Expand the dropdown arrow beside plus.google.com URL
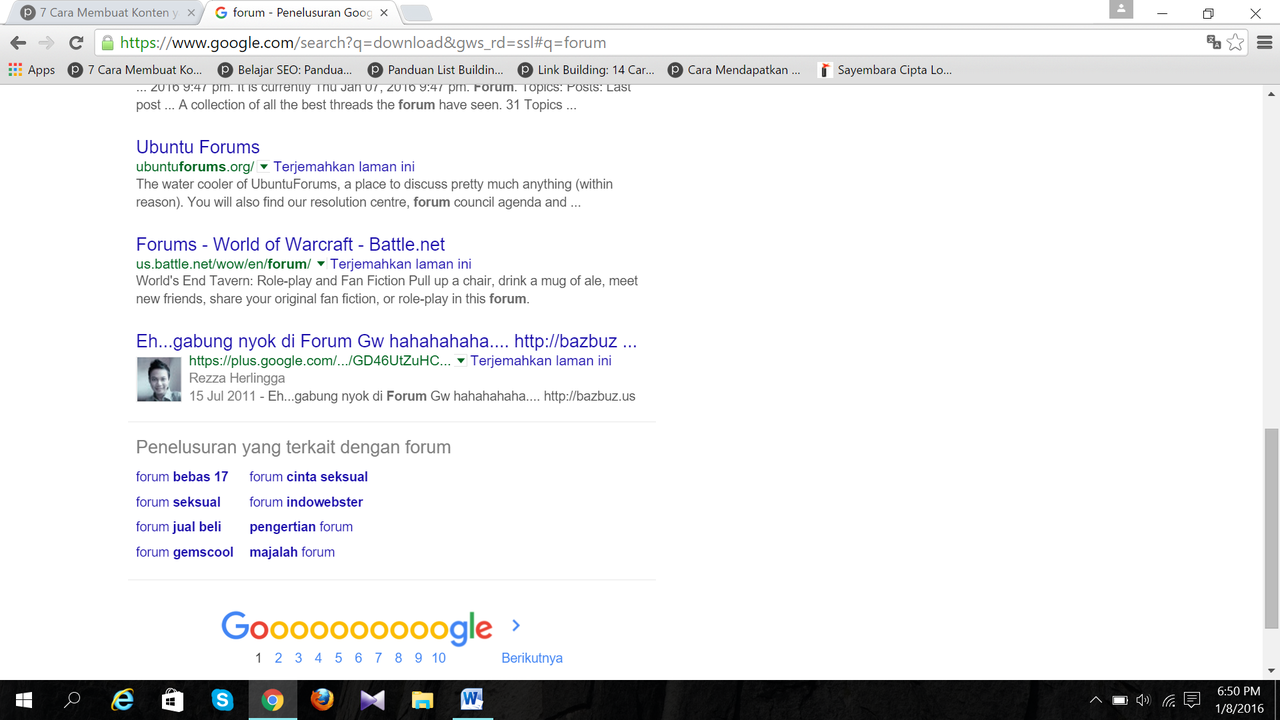The height and width of the screenshot is (720, 1280). click(461, 361)
